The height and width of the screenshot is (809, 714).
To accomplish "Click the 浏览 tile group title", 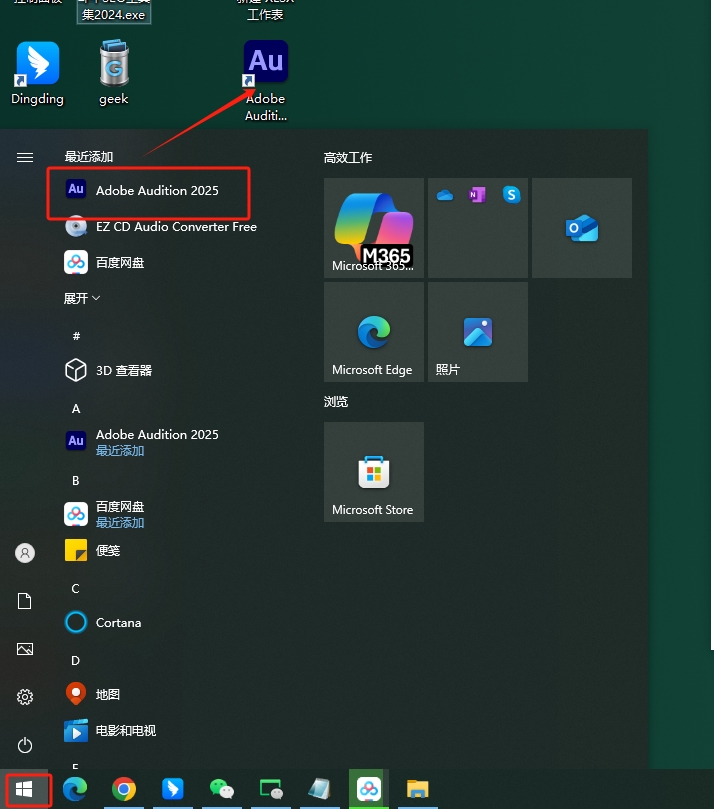I will pyautogui.click(x=336, y=402).
